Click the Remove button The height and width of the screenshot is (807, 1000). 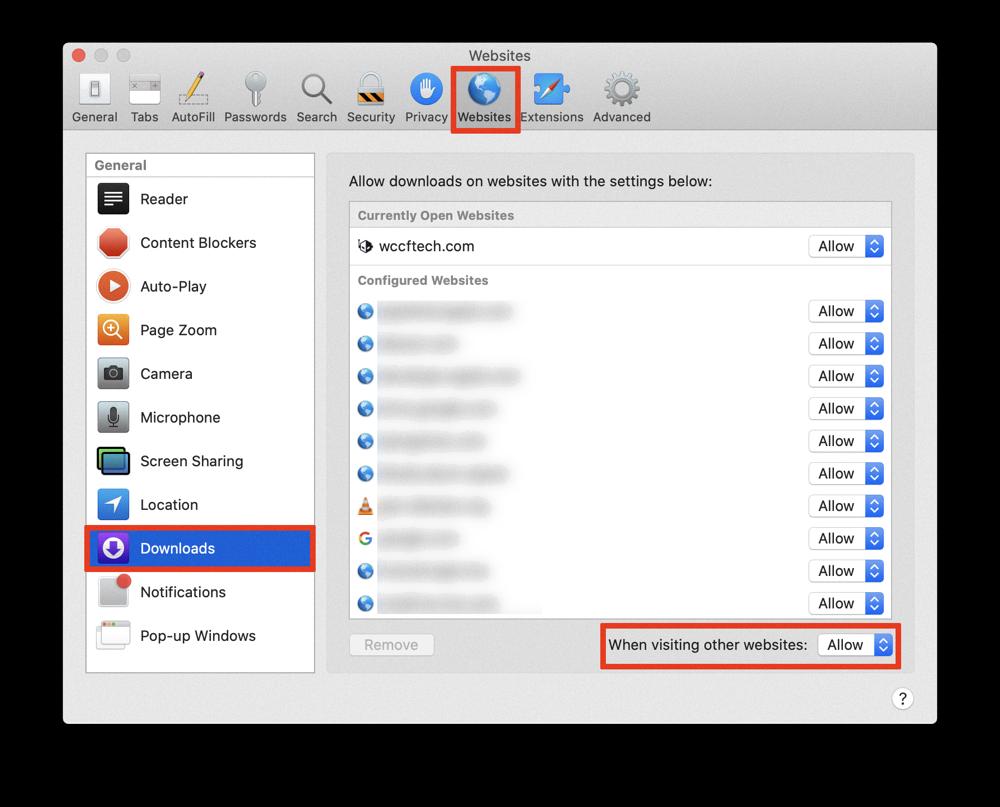[391, 645]
